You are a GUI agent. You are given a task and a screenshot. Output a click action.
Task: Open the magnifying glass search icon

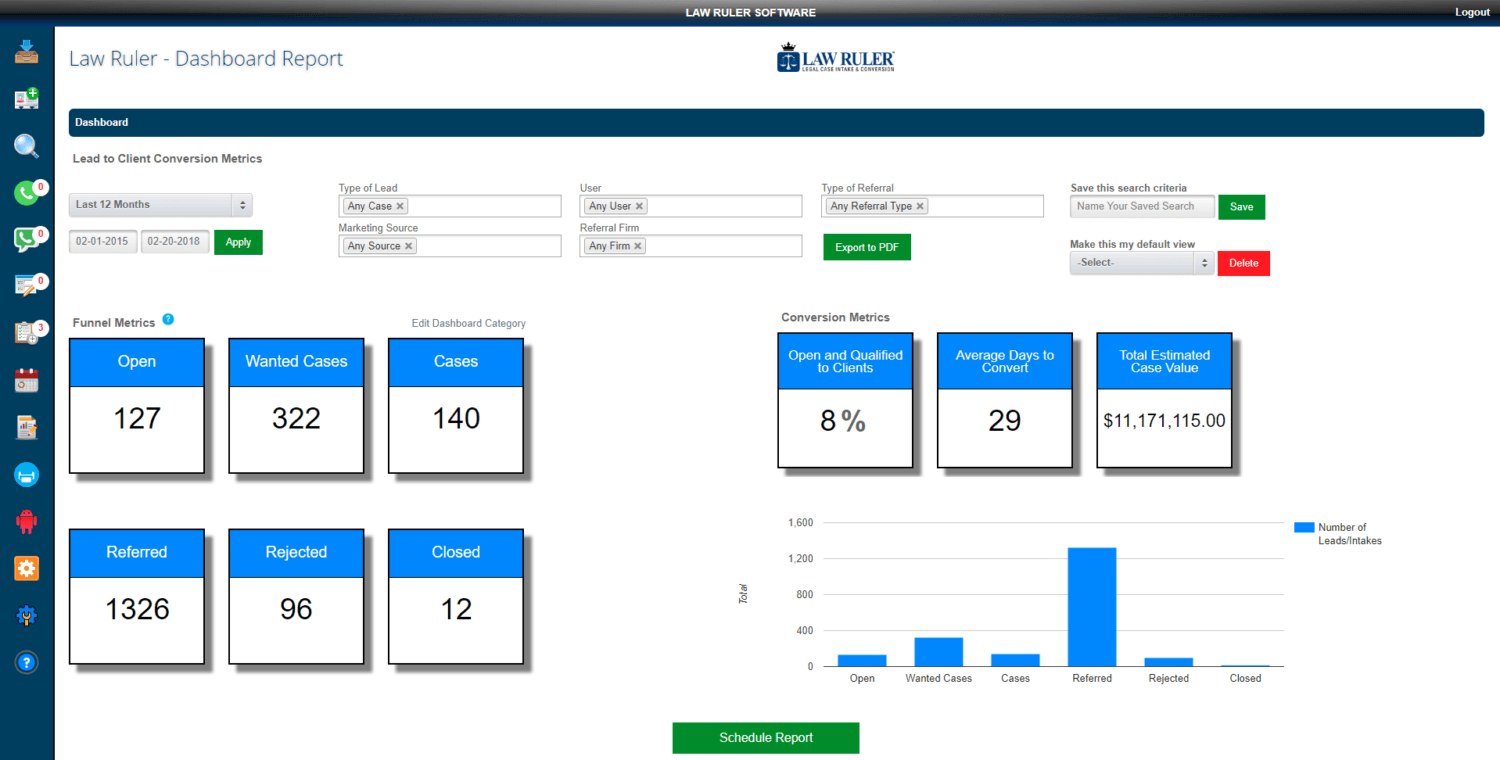coord(26,146)
